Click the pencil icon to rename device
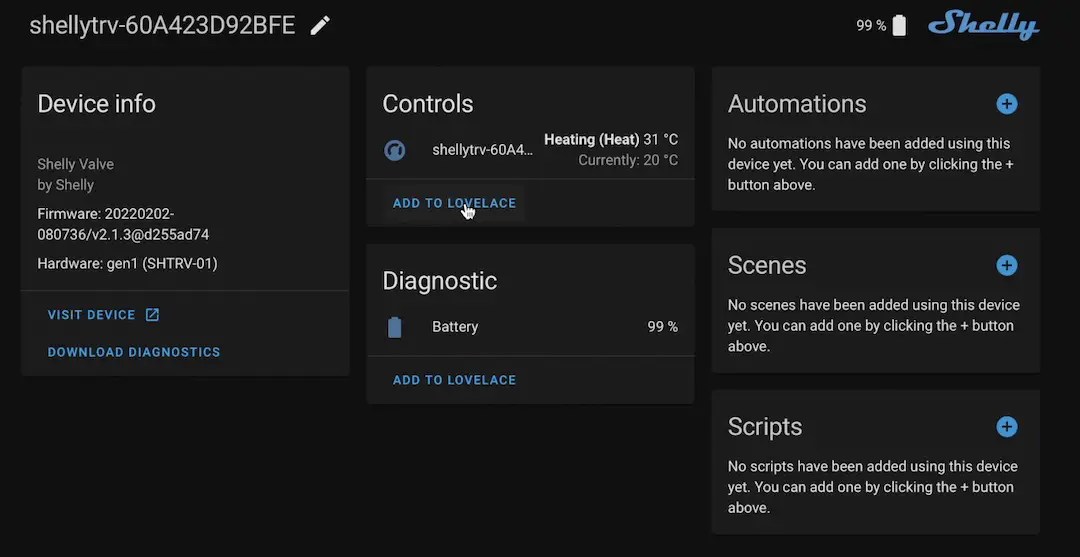Viewport: 1080px width, 557px height. [x=320, y=26]
